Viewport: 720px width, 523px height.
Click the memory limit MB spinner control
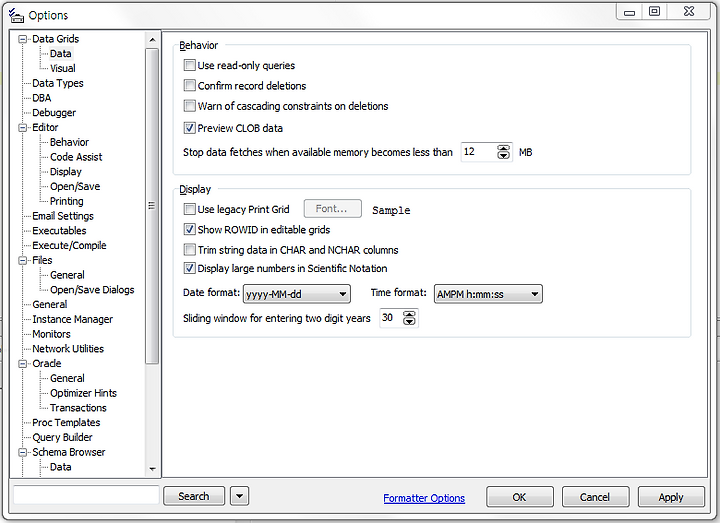point(504,152)
